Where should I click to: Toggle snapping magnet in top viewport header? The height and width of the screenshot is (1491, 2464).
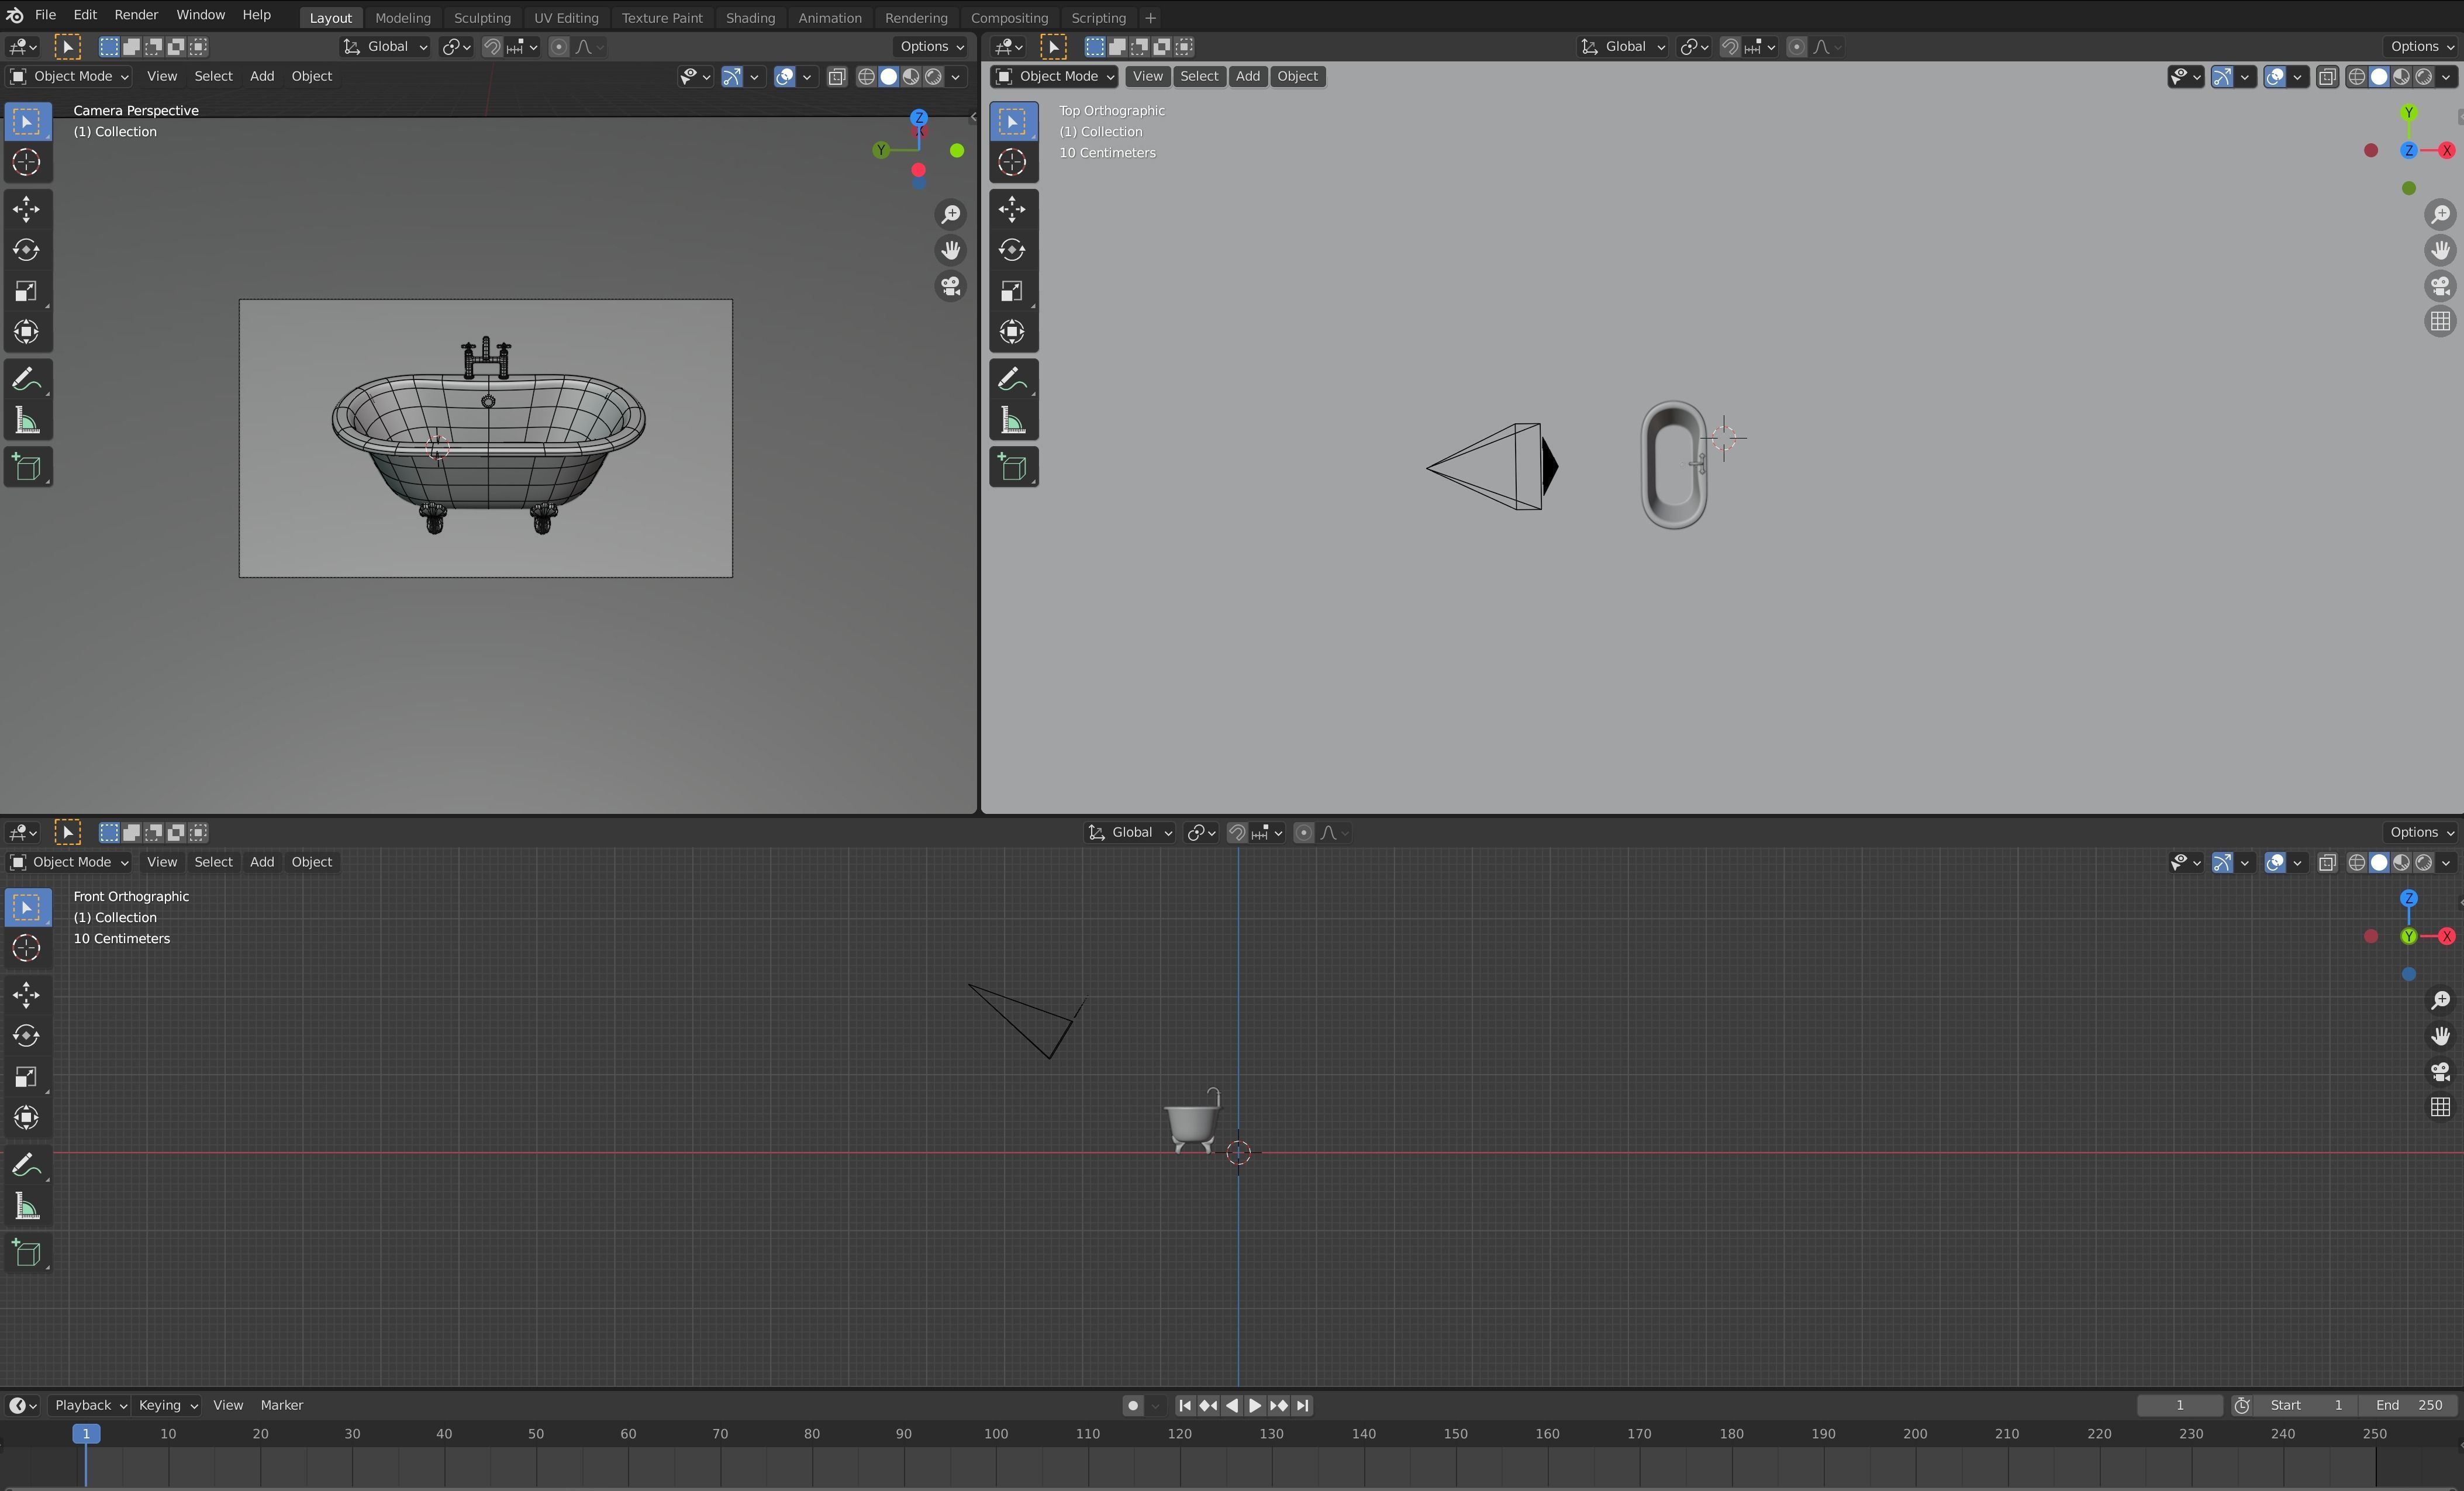pos(1729,47)
